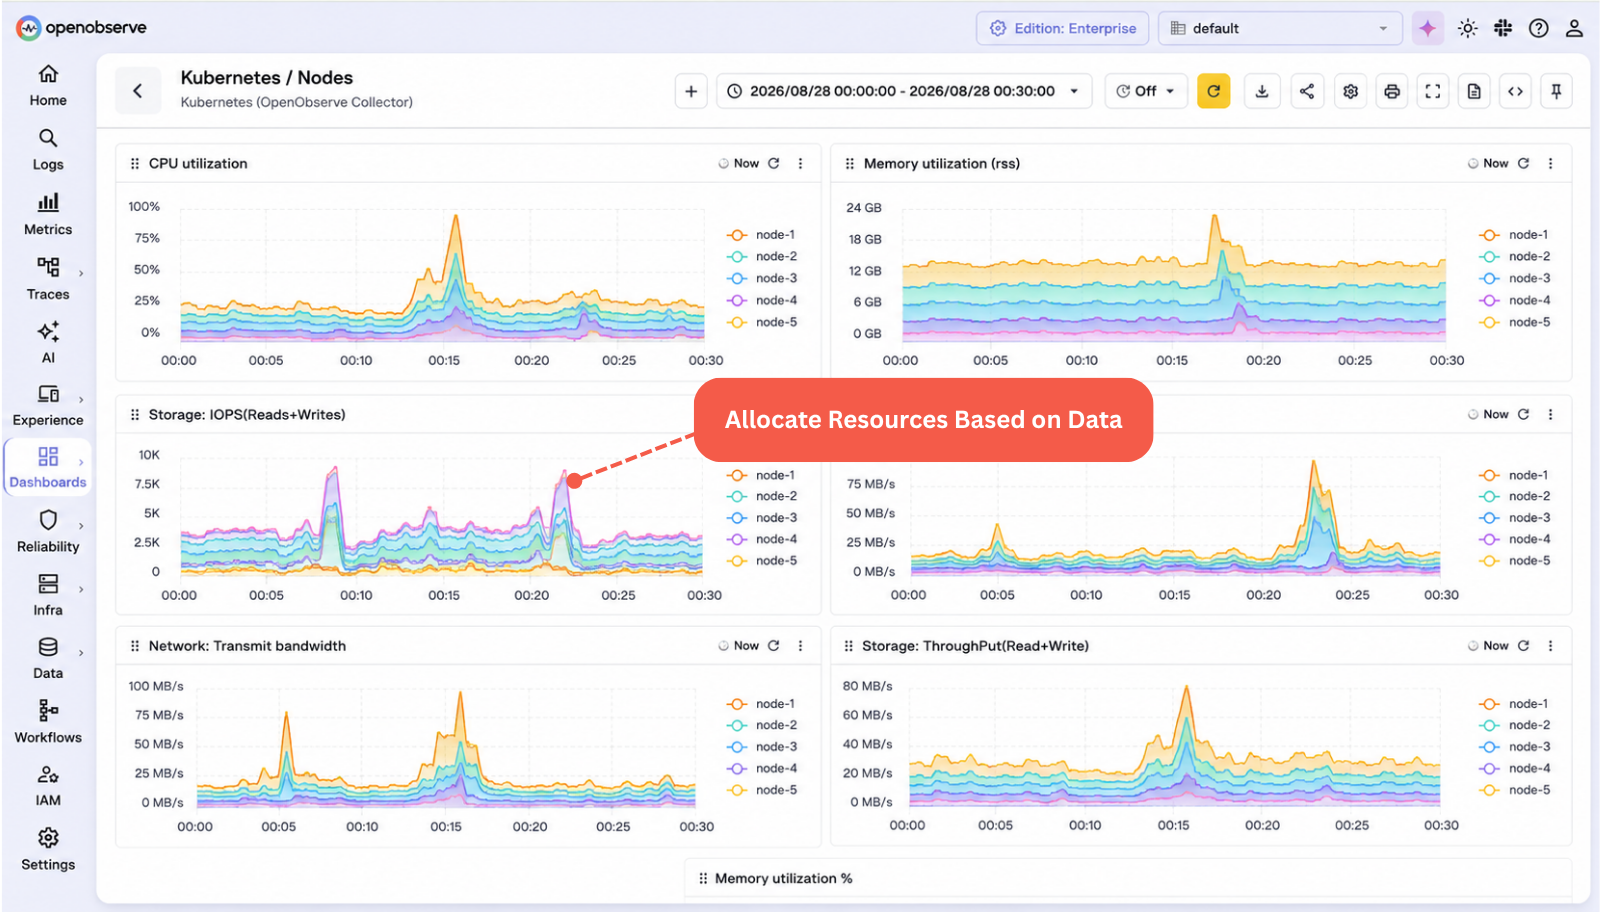Open Settings in sidebar
This screenshot has height=912, width=1600.
click(x=48, y=849)
